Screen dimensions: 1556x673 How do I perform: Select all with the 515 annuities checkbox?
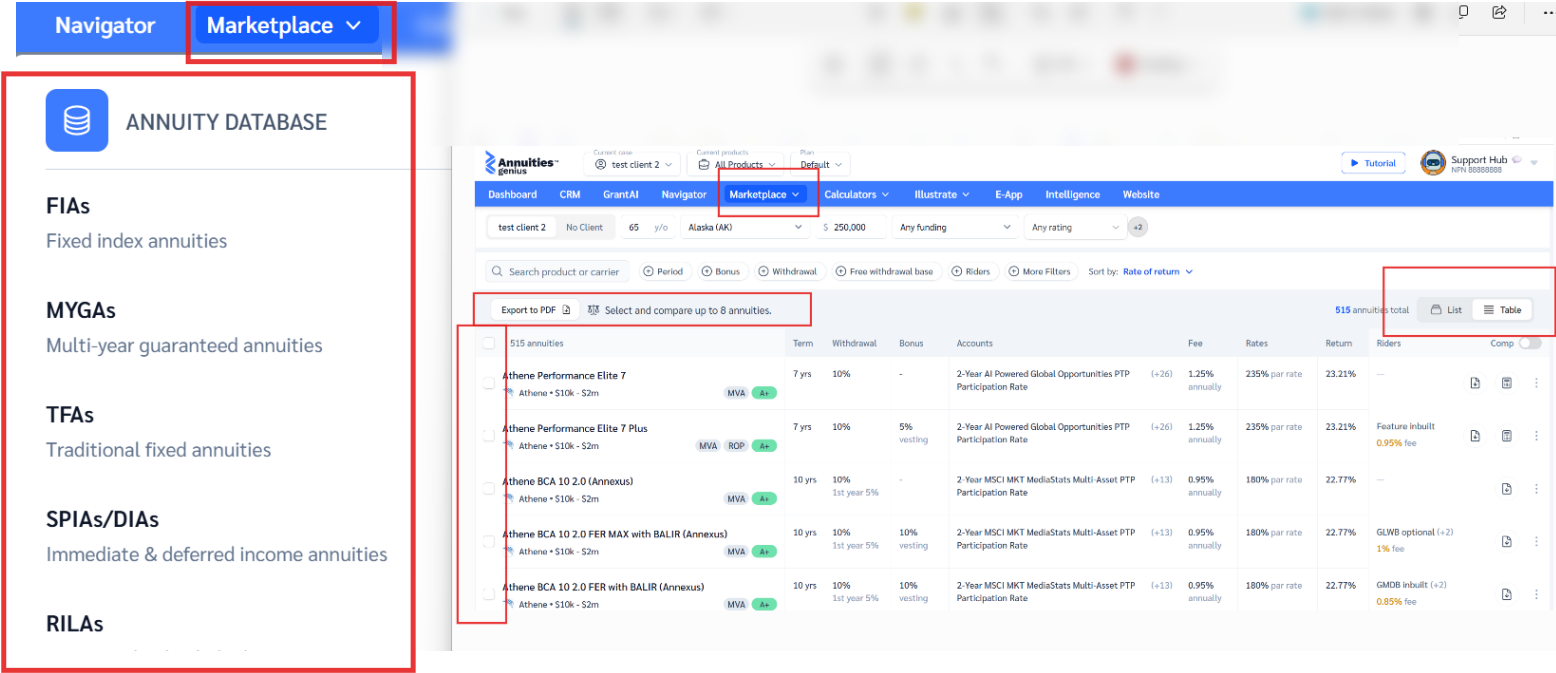coord(489,343)
